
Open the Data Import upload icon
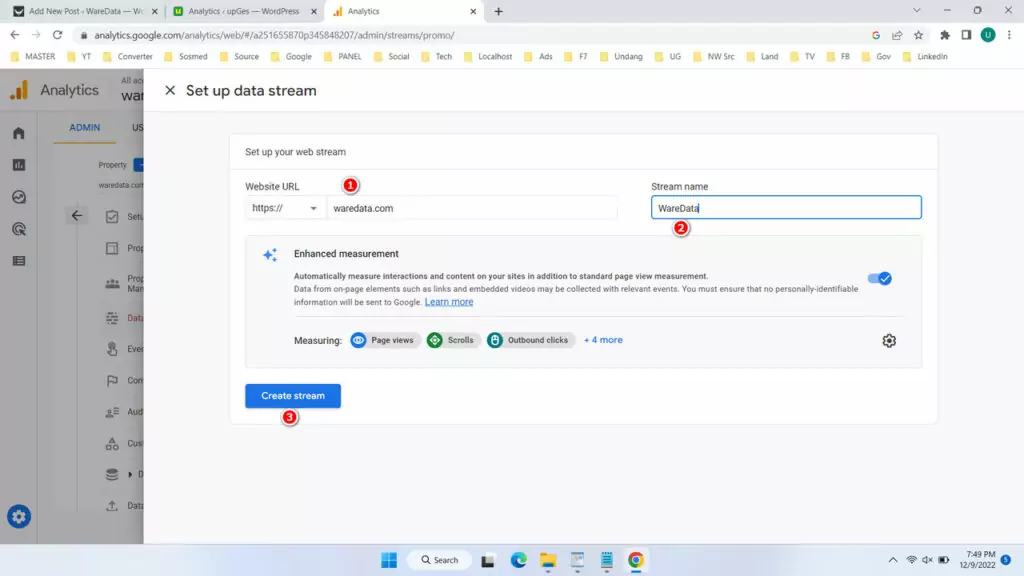(112, 505)
